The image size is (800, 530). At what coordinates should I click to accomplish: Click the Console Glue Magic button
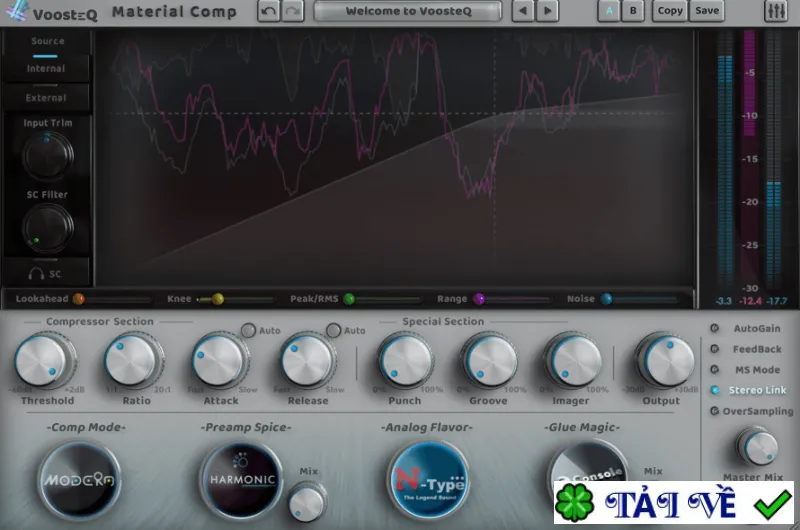587,462
